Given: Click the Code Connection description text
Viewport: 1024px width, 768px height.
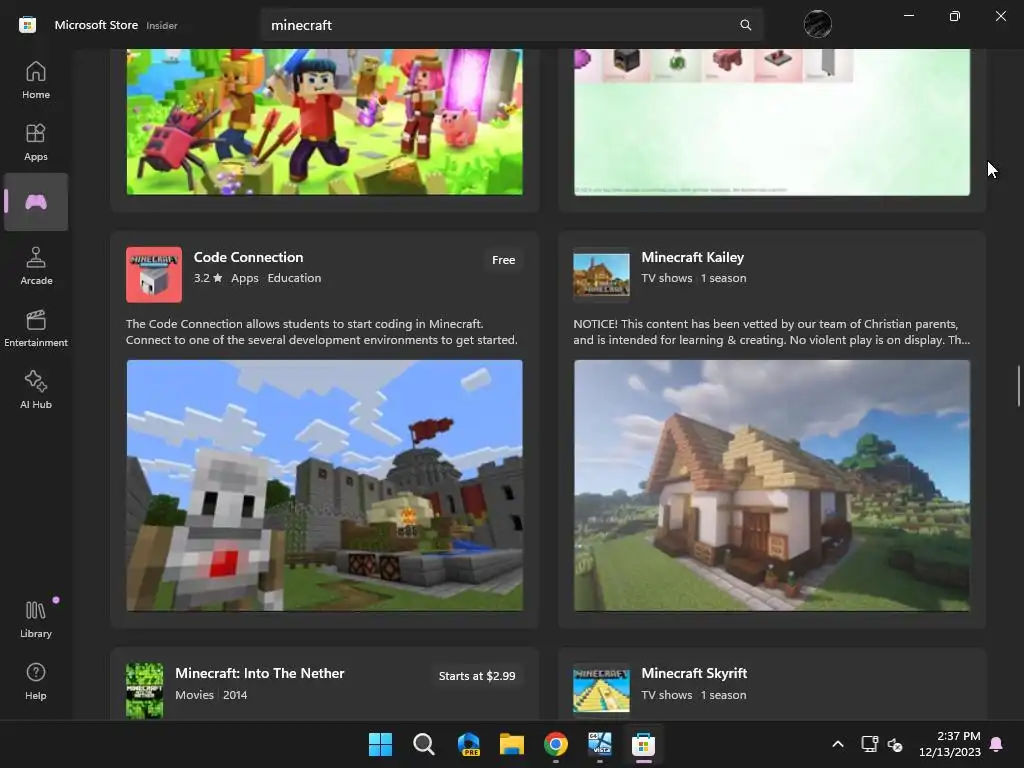Looking at the screenshot, I should pos(321,332).
